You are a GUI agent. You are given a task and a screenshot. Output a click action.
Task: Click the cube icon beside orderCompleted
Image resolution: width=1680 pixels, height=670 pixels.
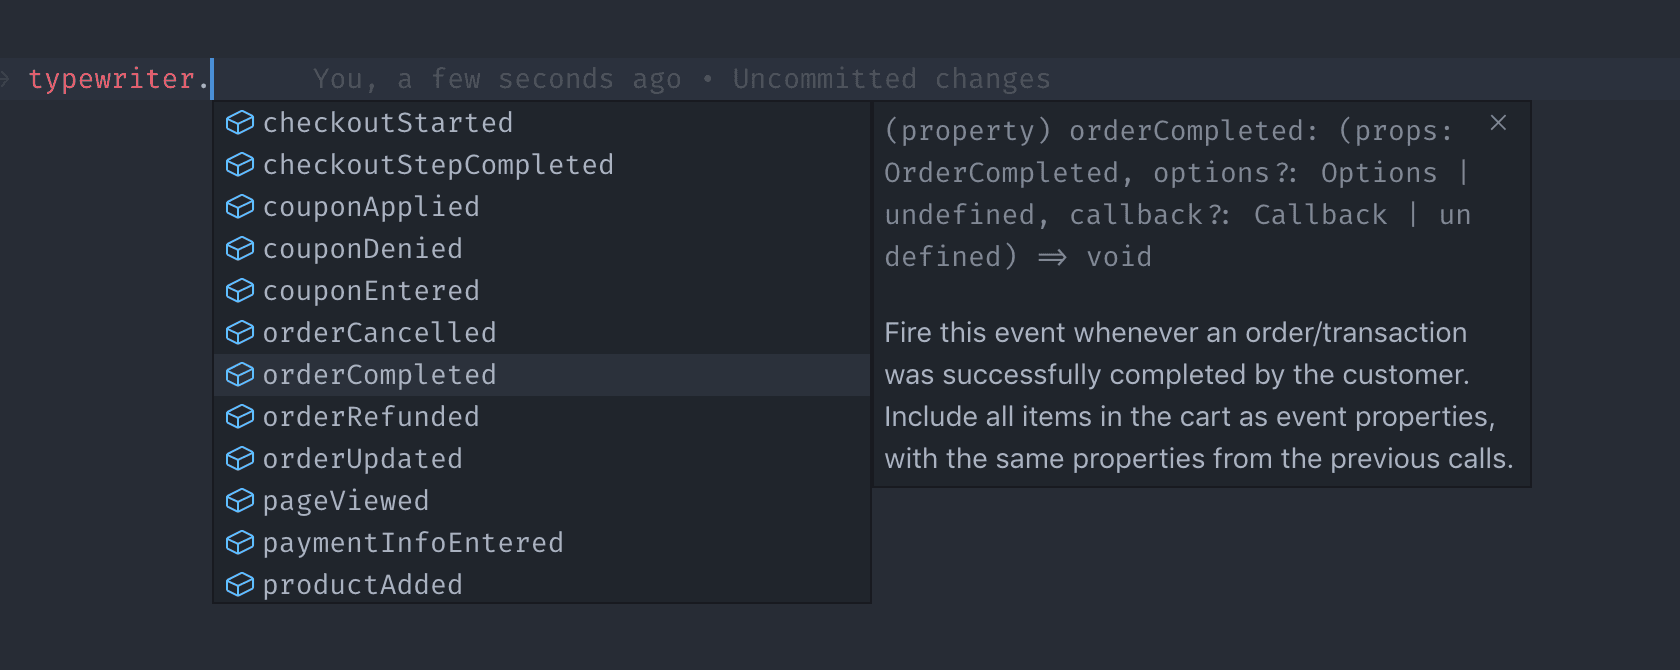pyautogui.click(x=240, y=374)
